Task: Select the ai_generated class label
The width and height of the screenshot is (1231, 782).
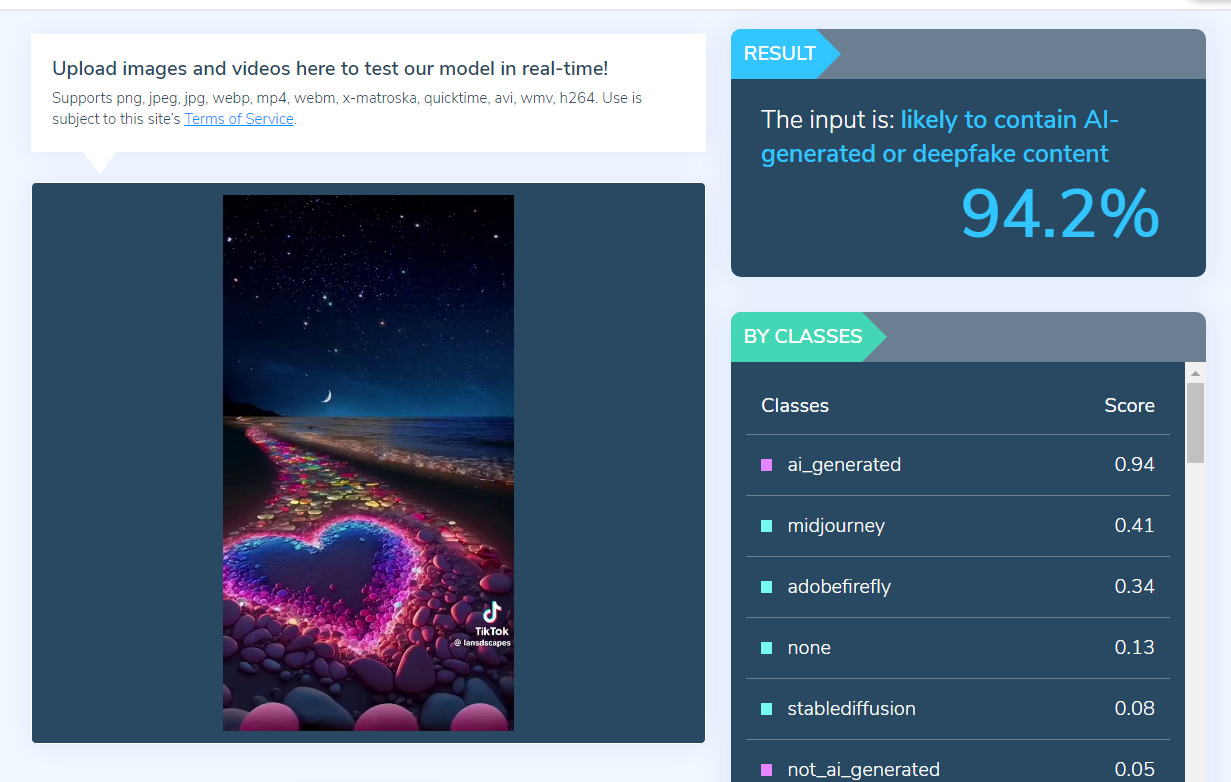Action: pyautogui.click(x=844, y=465)
